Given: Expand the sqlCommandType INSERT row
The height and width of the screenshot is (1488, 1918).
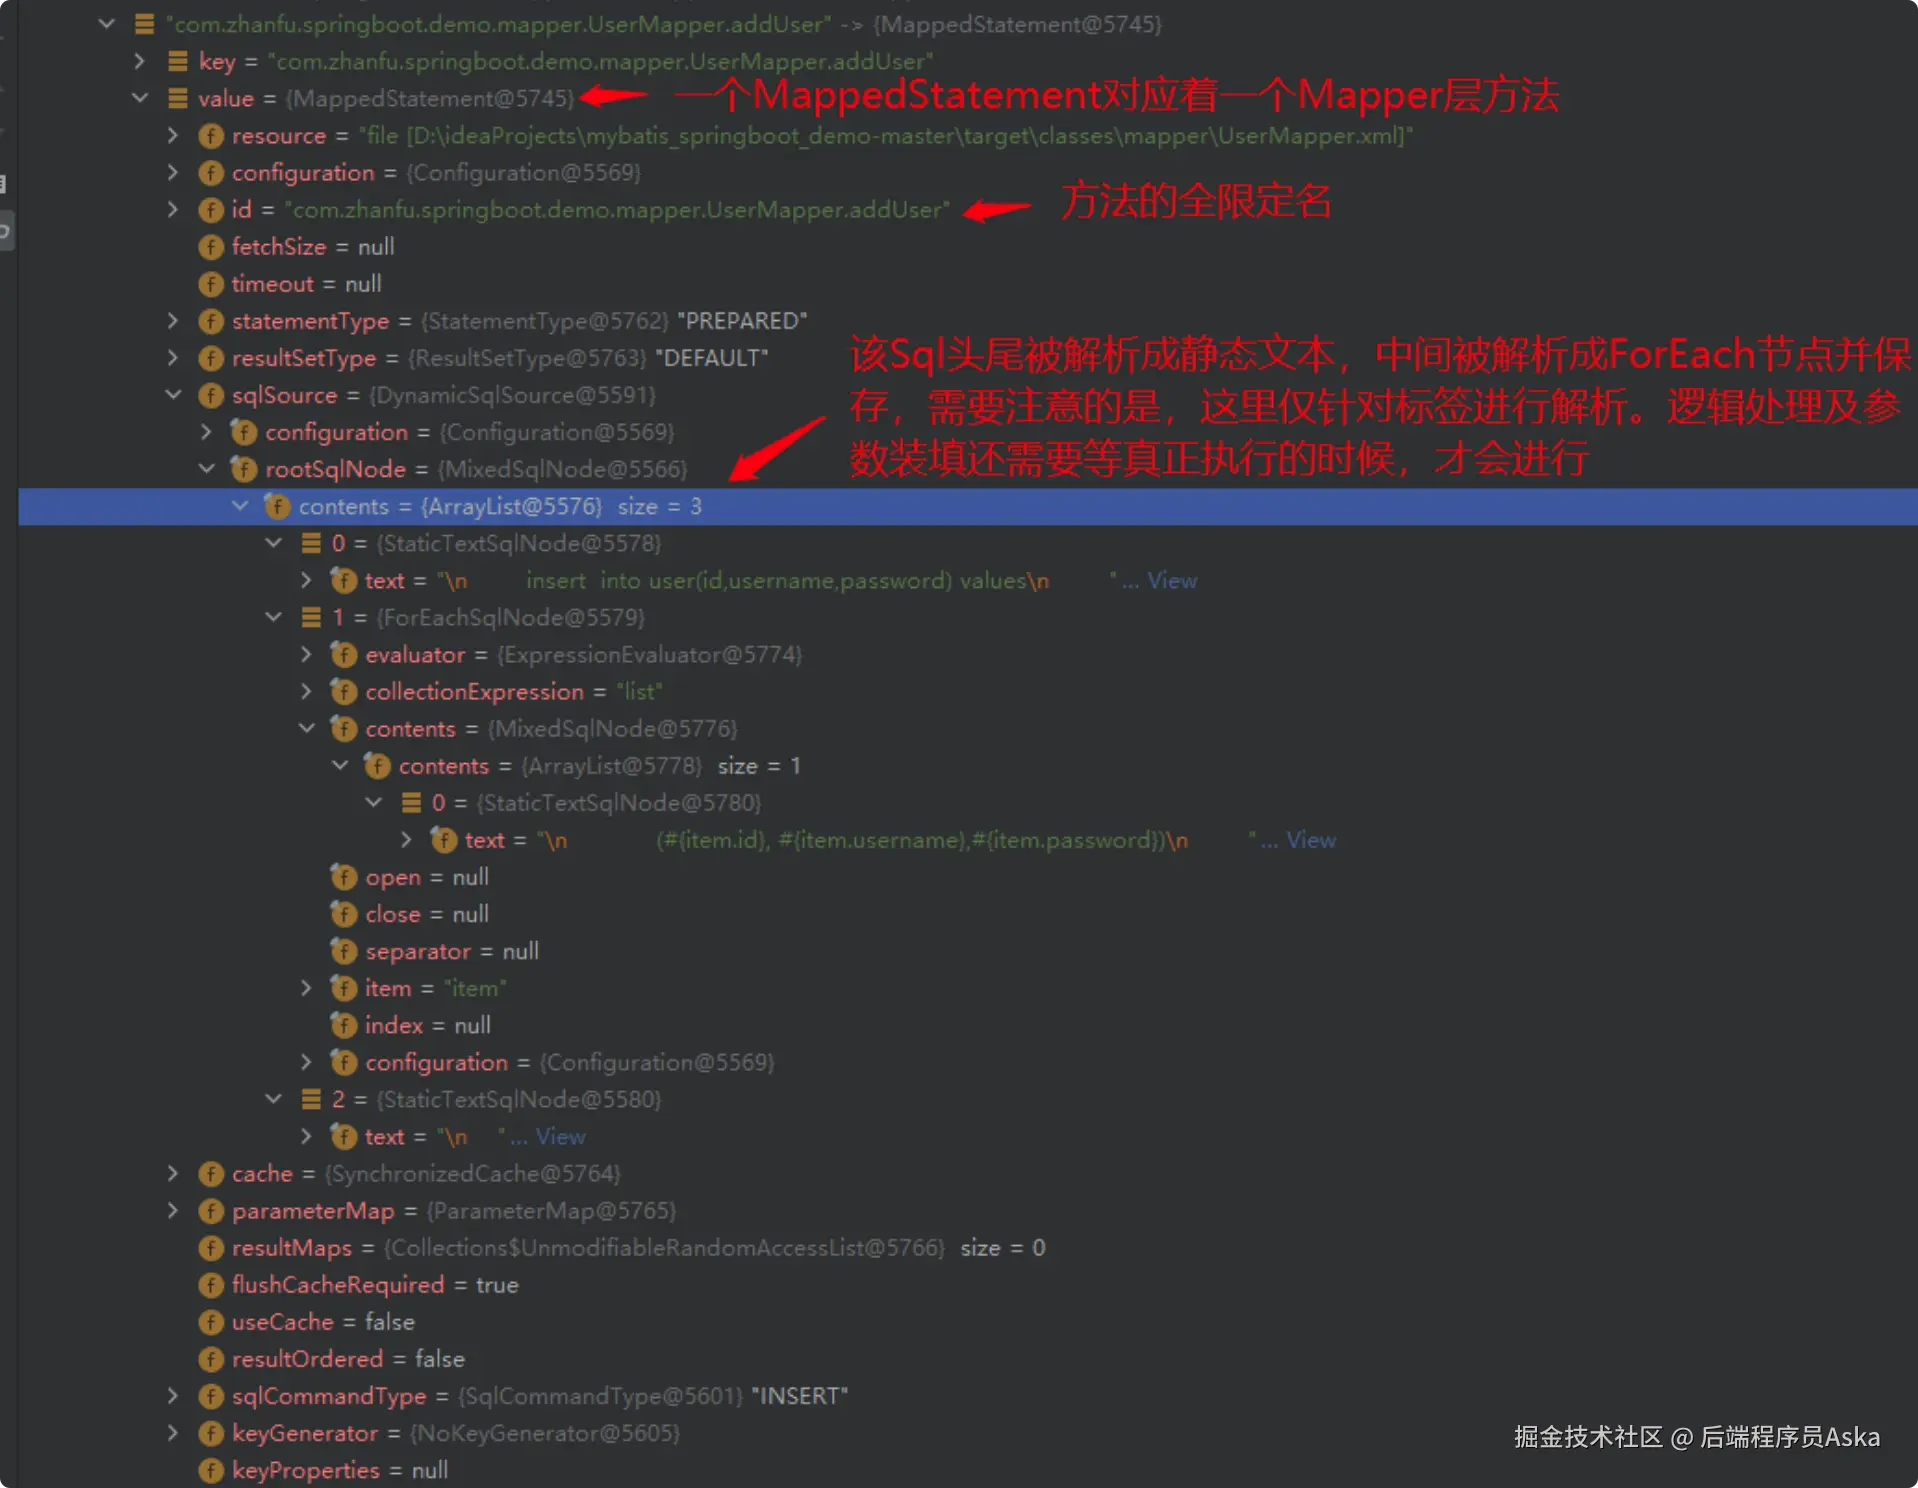Looking at the screenshot, I should 173,1395.
